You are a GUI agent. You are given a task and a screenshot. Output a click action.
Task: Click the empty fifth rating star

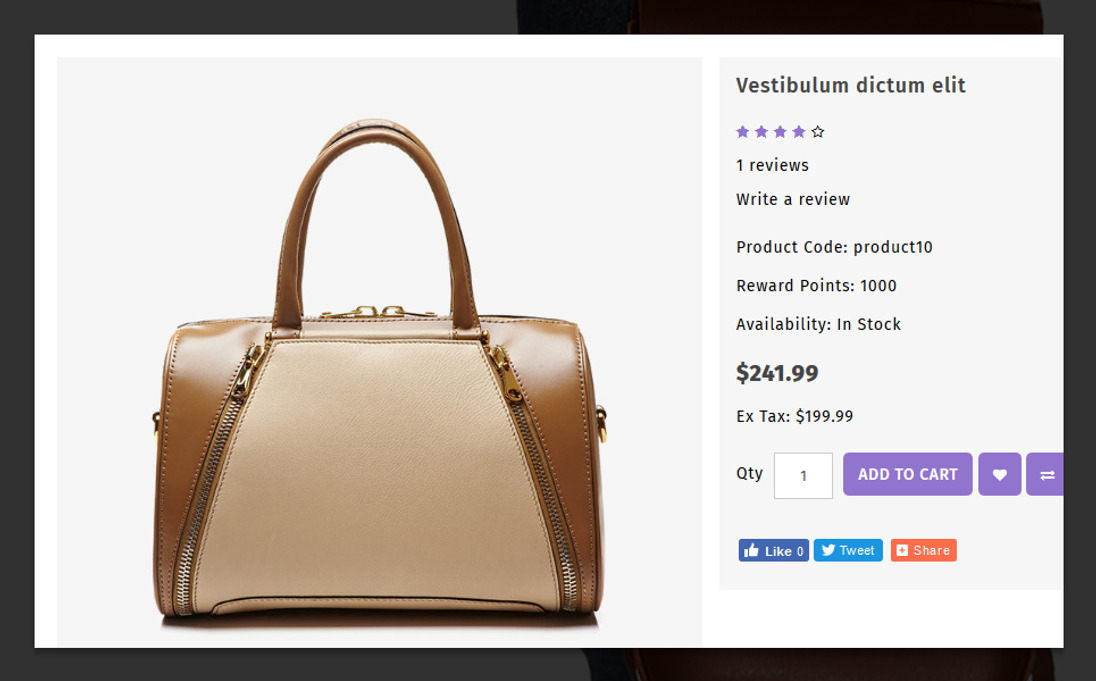pos(818,132)
